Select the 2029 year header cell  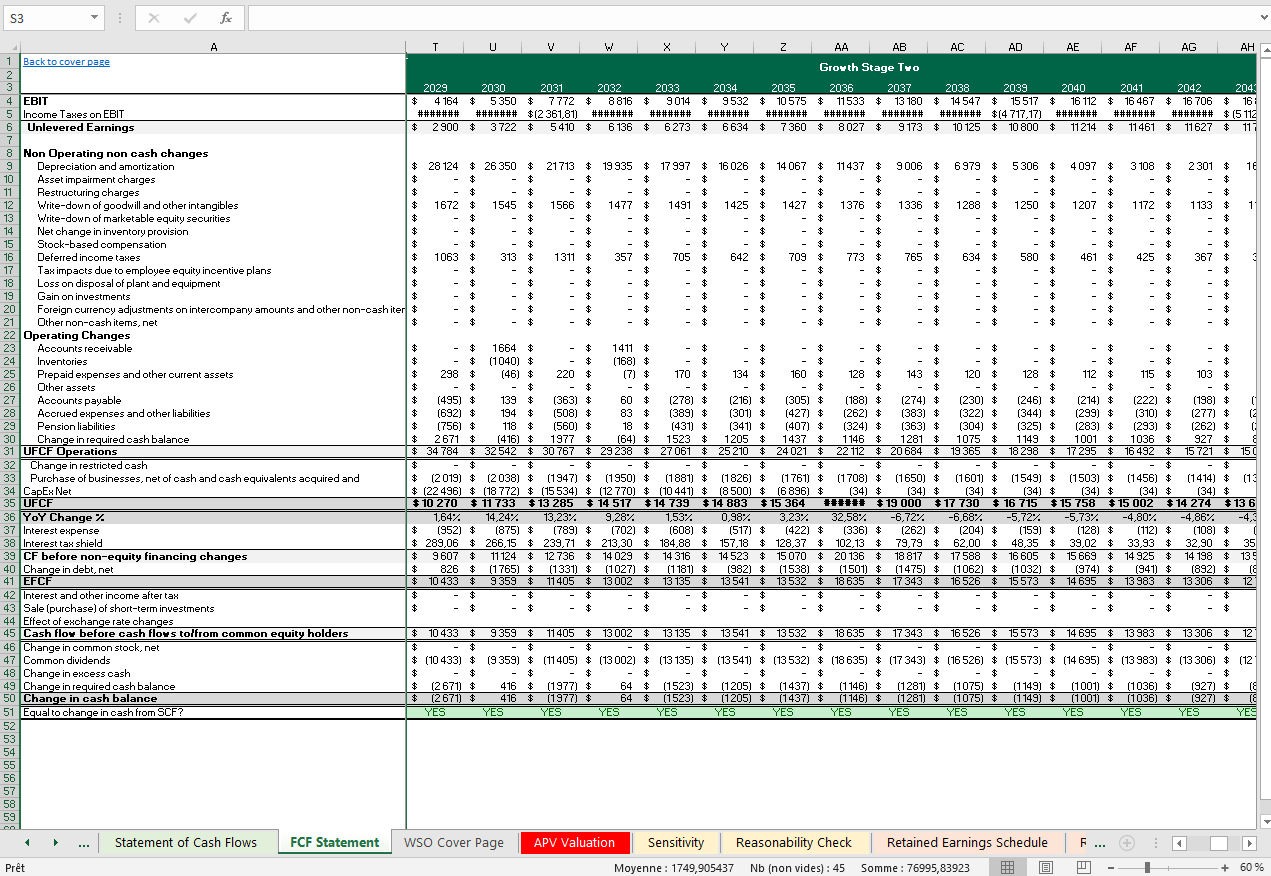(x=435, y=88)
